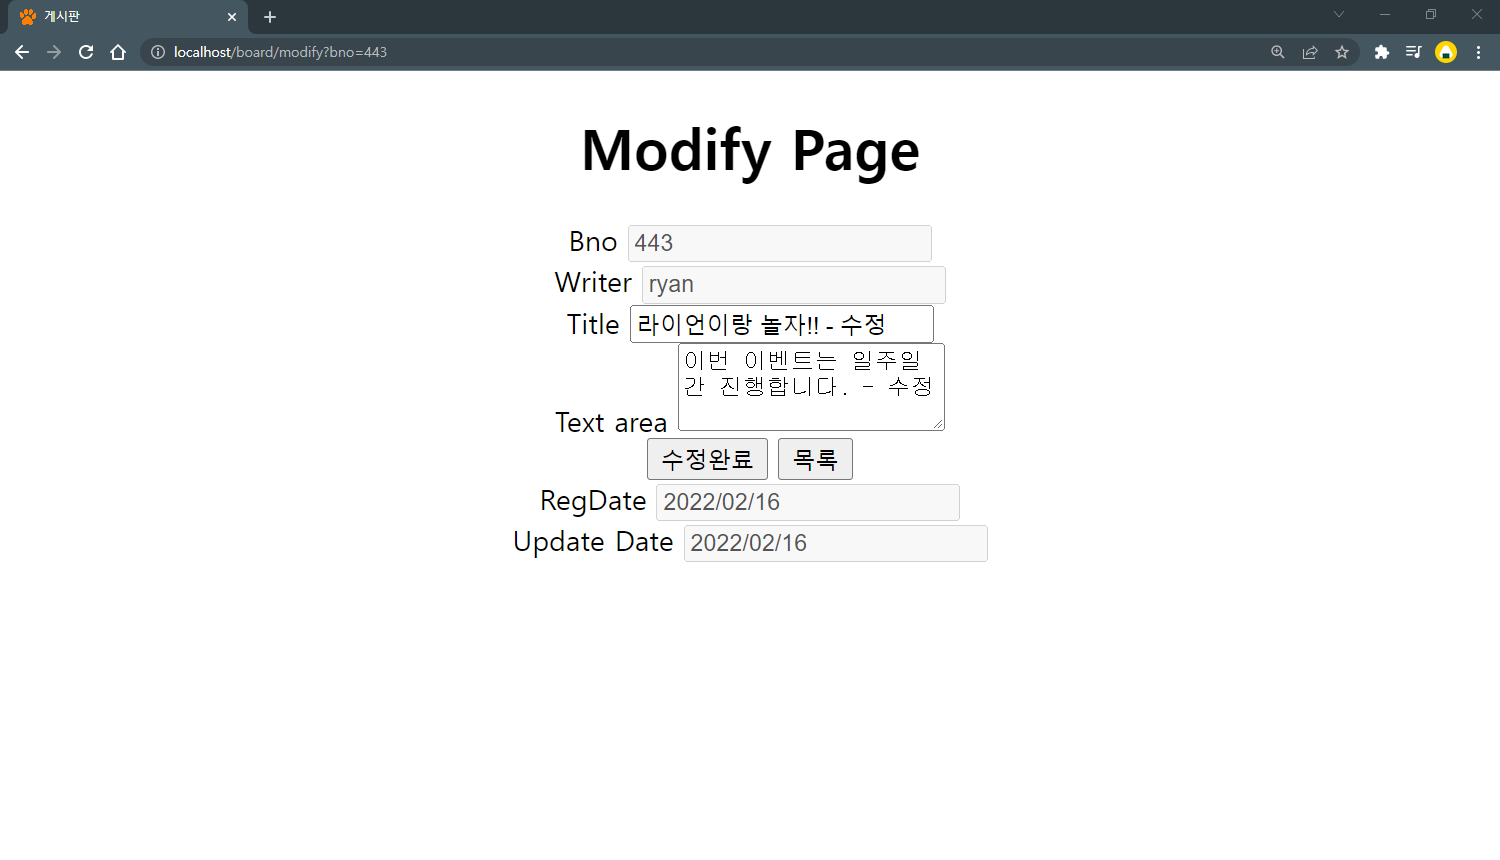This screenshot has height=860, width=1500.
Task: Toggle focus into the Title input field
Action: 781,323
